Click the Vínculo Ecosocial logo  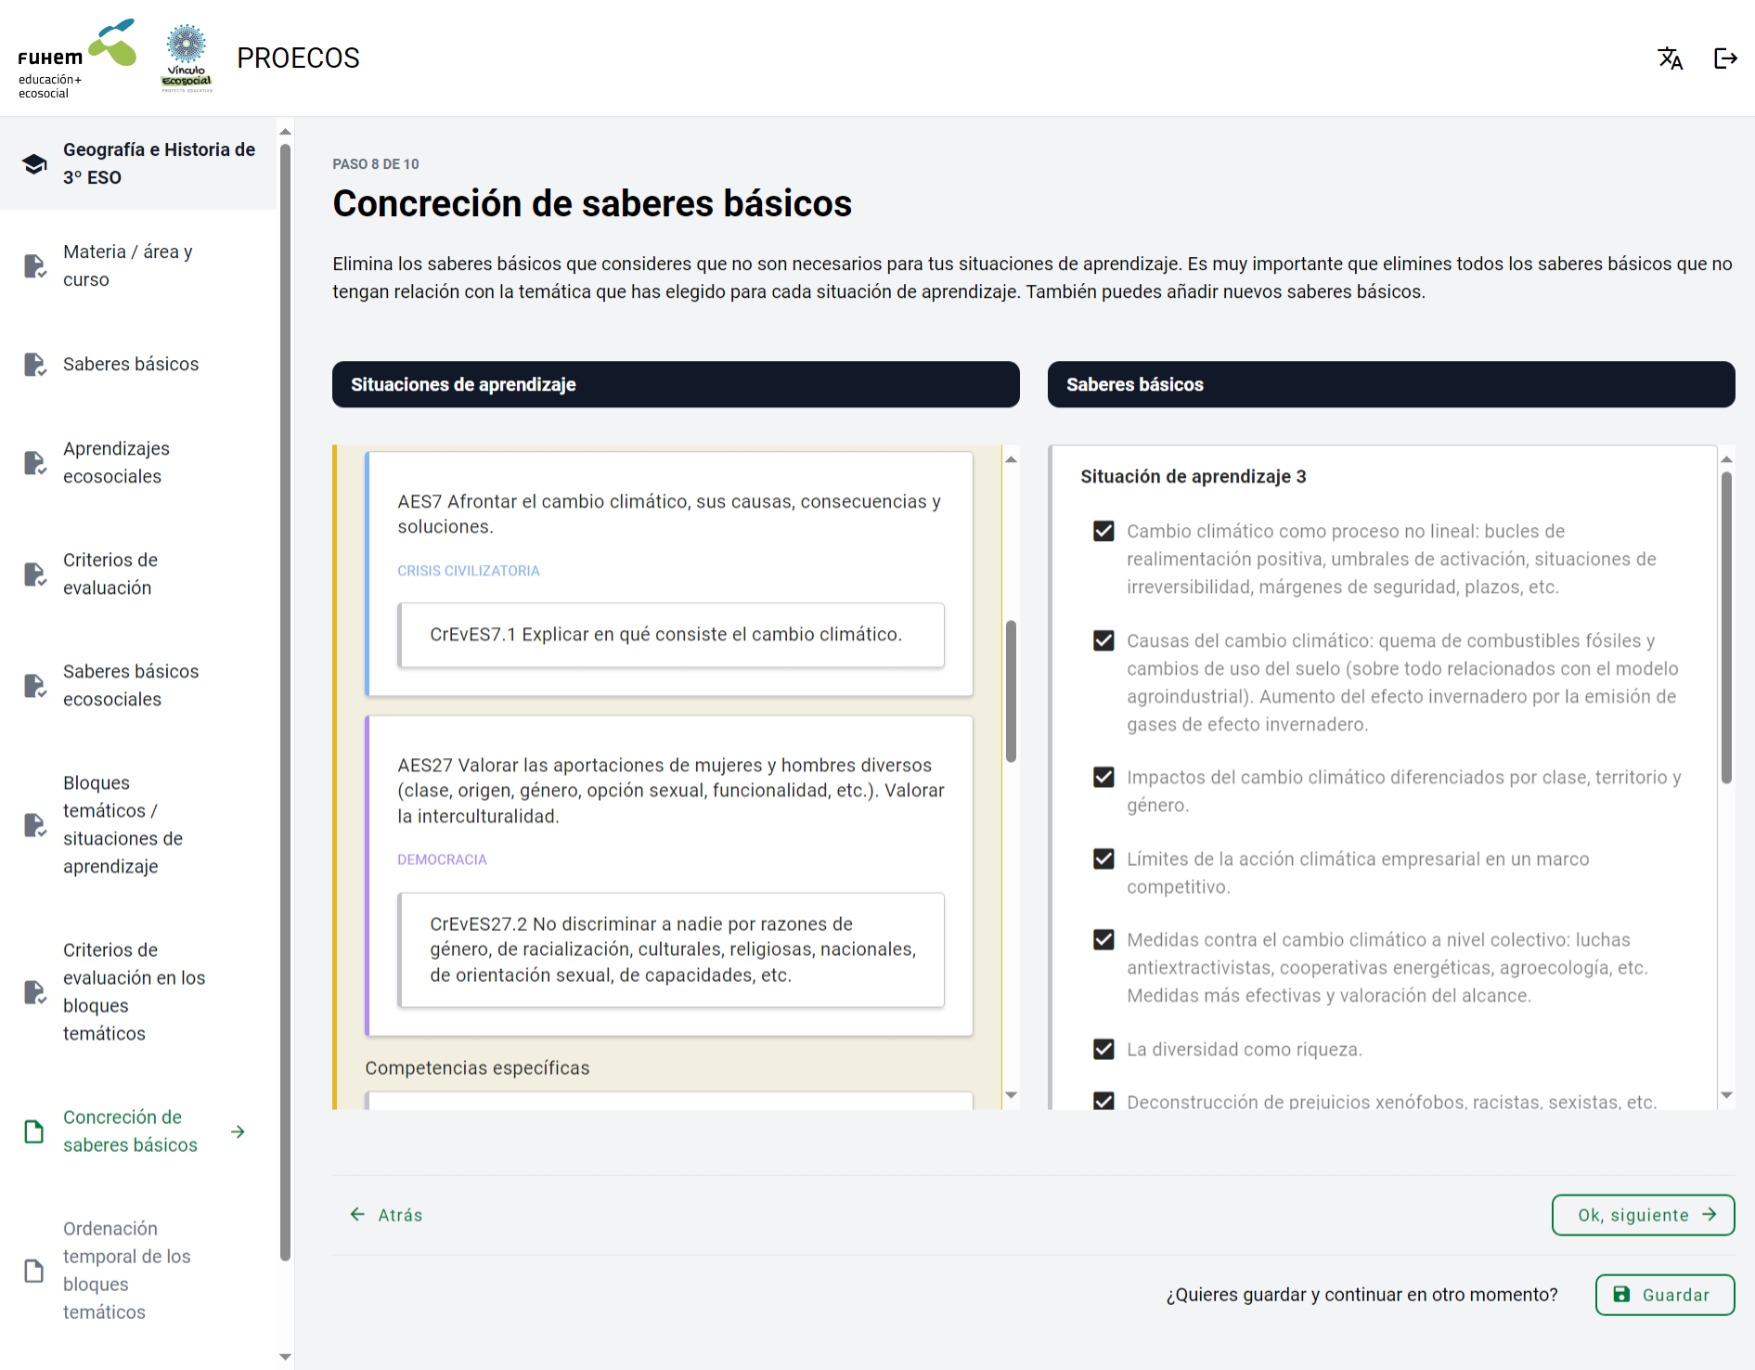[x=187, y=58]
